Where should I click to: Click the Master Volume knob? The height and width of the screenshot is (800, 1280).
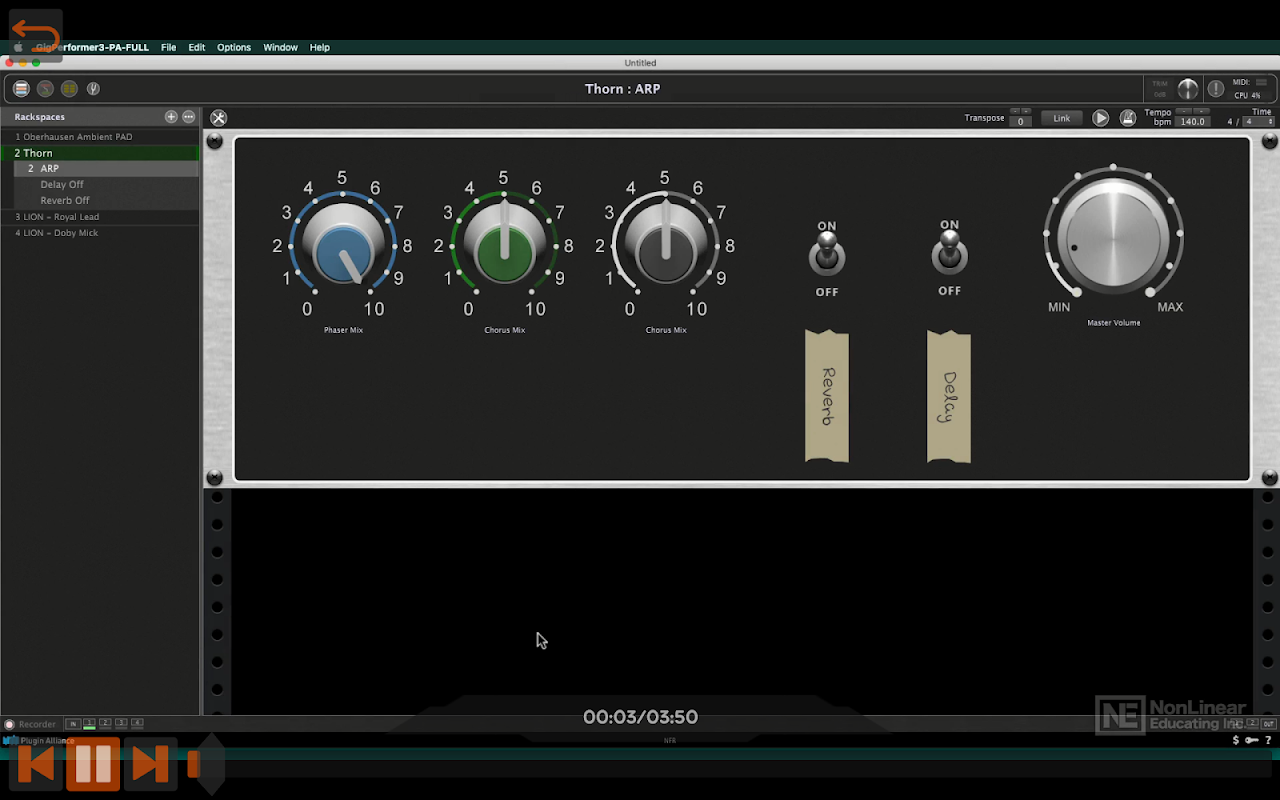click(1113, 237)
